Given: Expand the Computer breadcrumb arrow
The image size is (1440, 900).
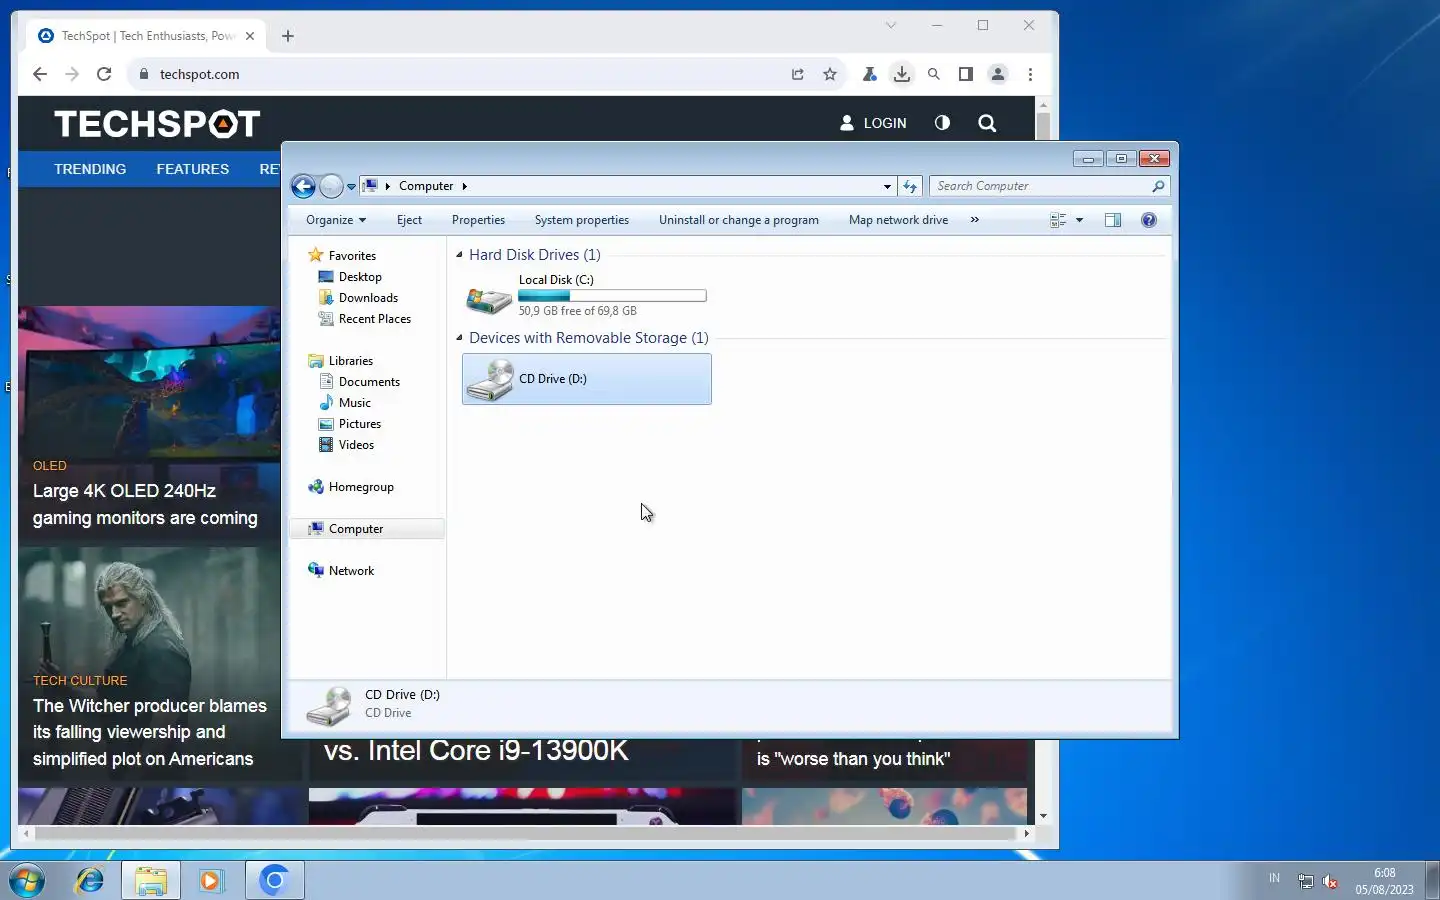Looking at the screenshot, I should click(x=464, y=186).
